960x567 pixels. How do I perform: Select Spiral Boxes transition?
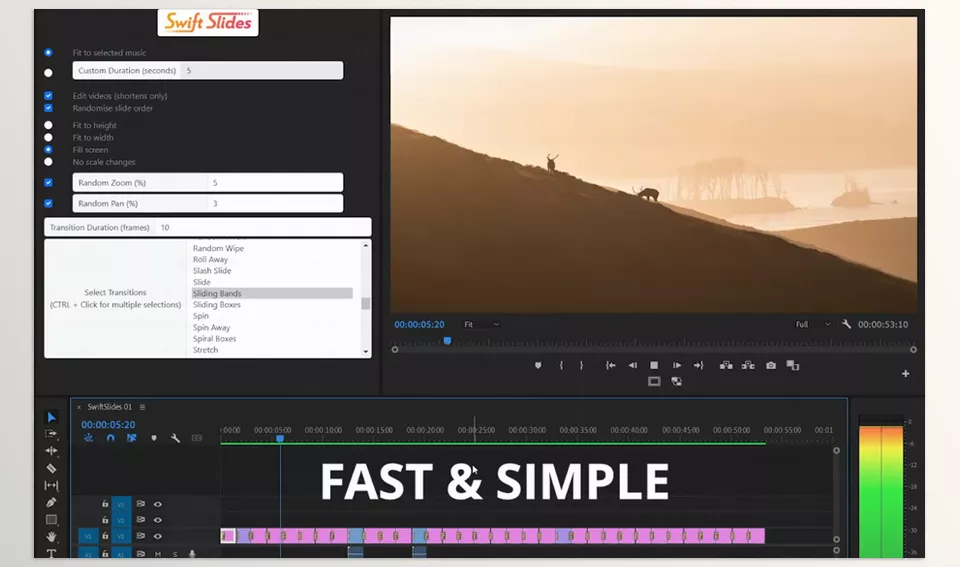tap(214, 339)
